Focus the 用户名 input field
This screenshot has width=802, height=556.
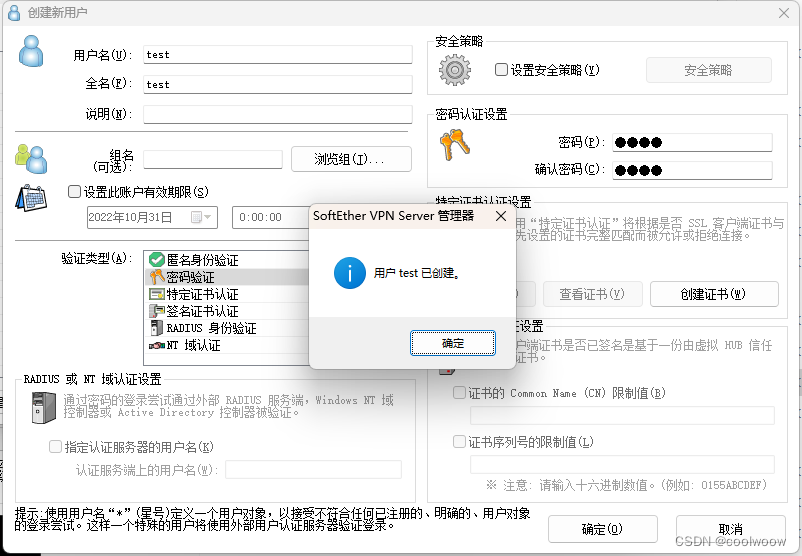tap(278, 55)
